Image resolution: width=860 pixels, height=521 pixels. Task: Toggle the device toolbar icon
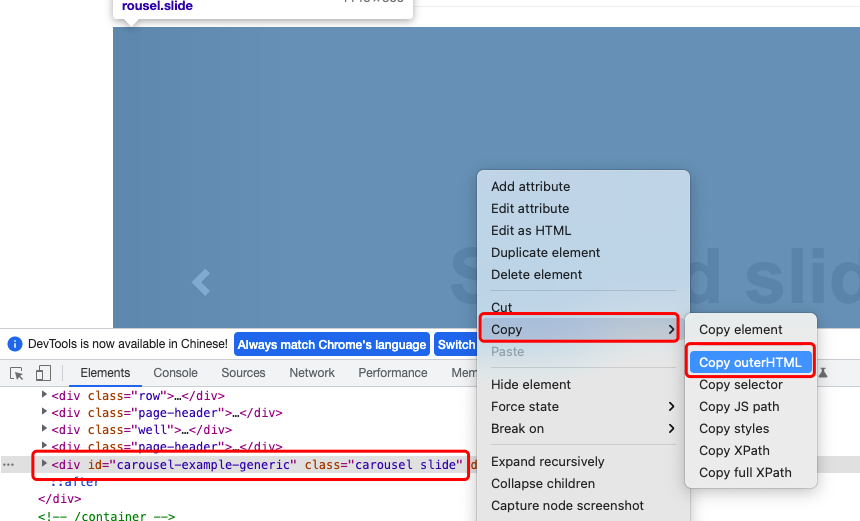tap(43, 373)
